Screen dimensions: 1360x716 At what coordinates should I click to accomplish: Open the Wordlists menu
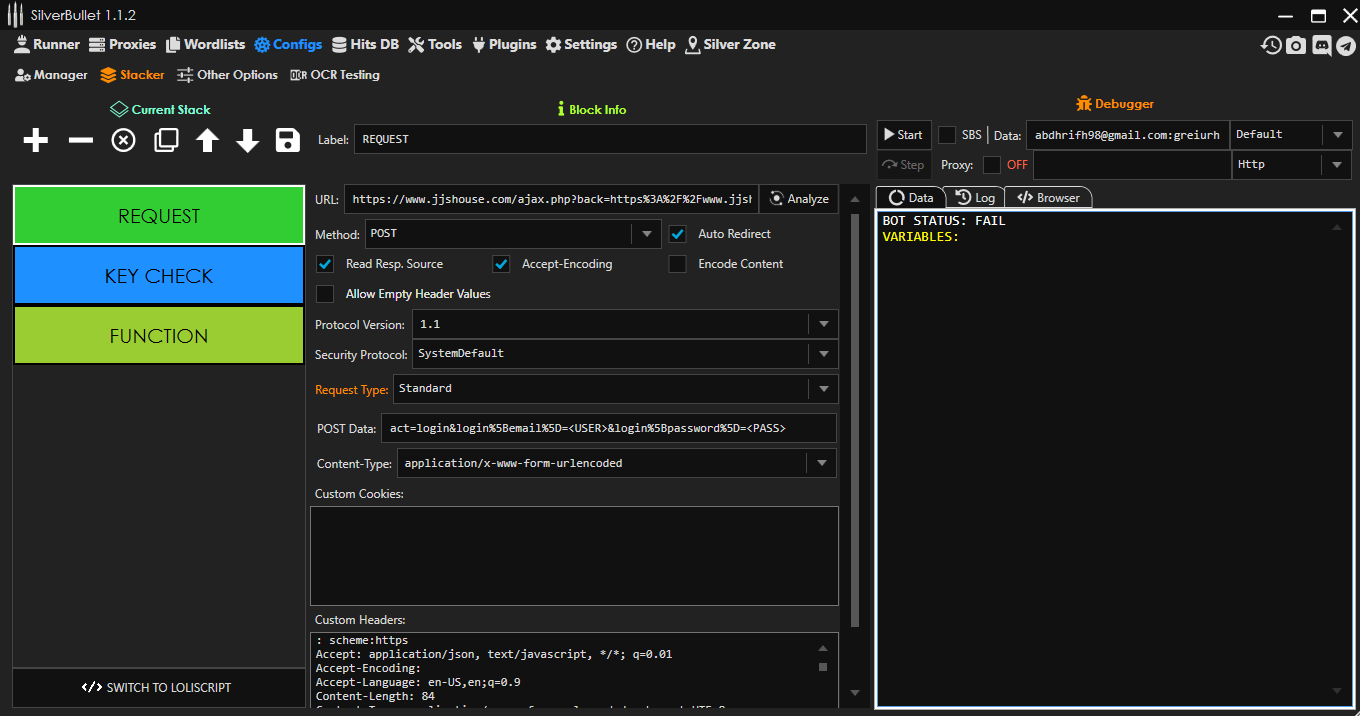(205, 45)
